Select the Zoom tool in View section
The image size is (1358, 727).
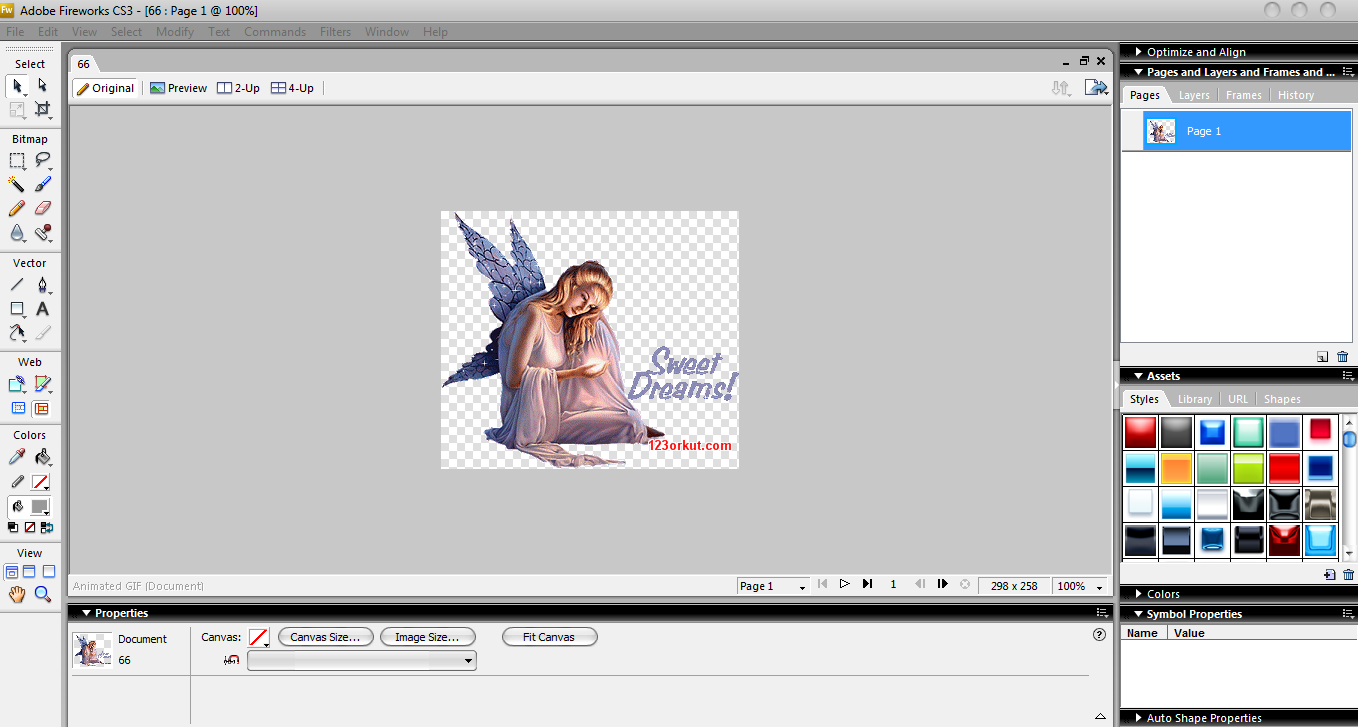tap(41, 593)
